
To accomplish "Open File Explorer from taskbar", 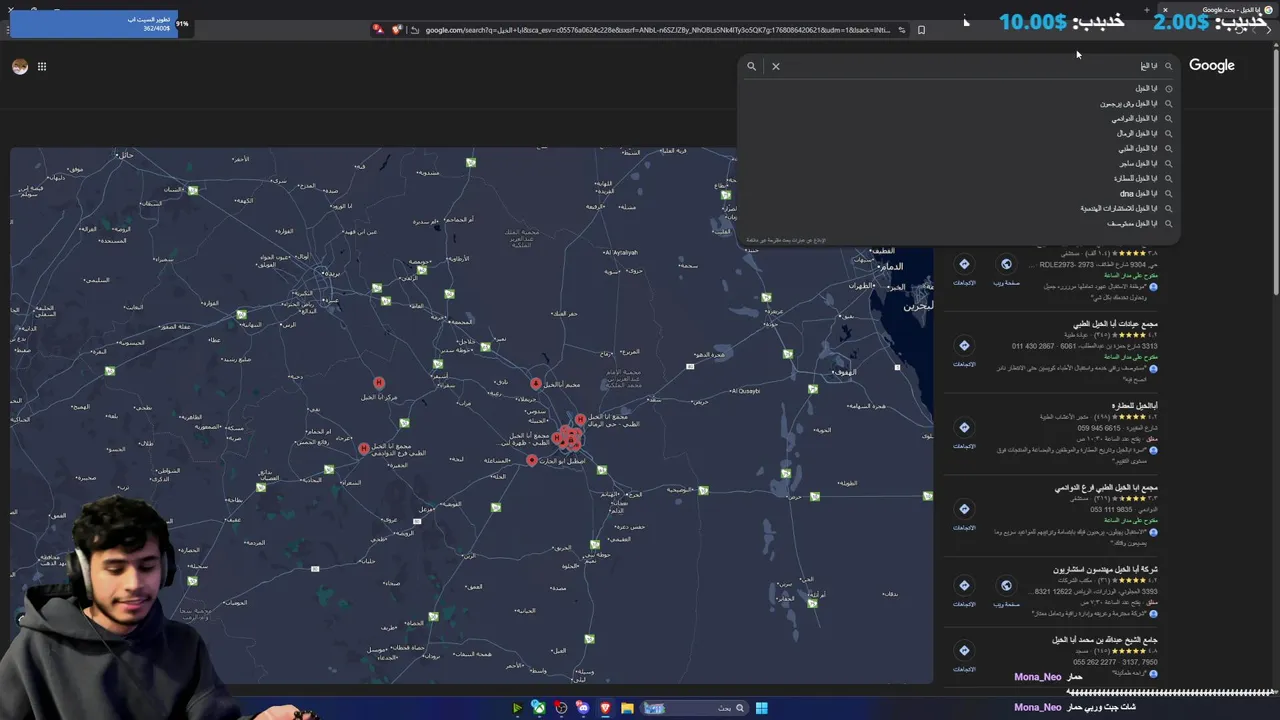I will (x=627, y=708).
